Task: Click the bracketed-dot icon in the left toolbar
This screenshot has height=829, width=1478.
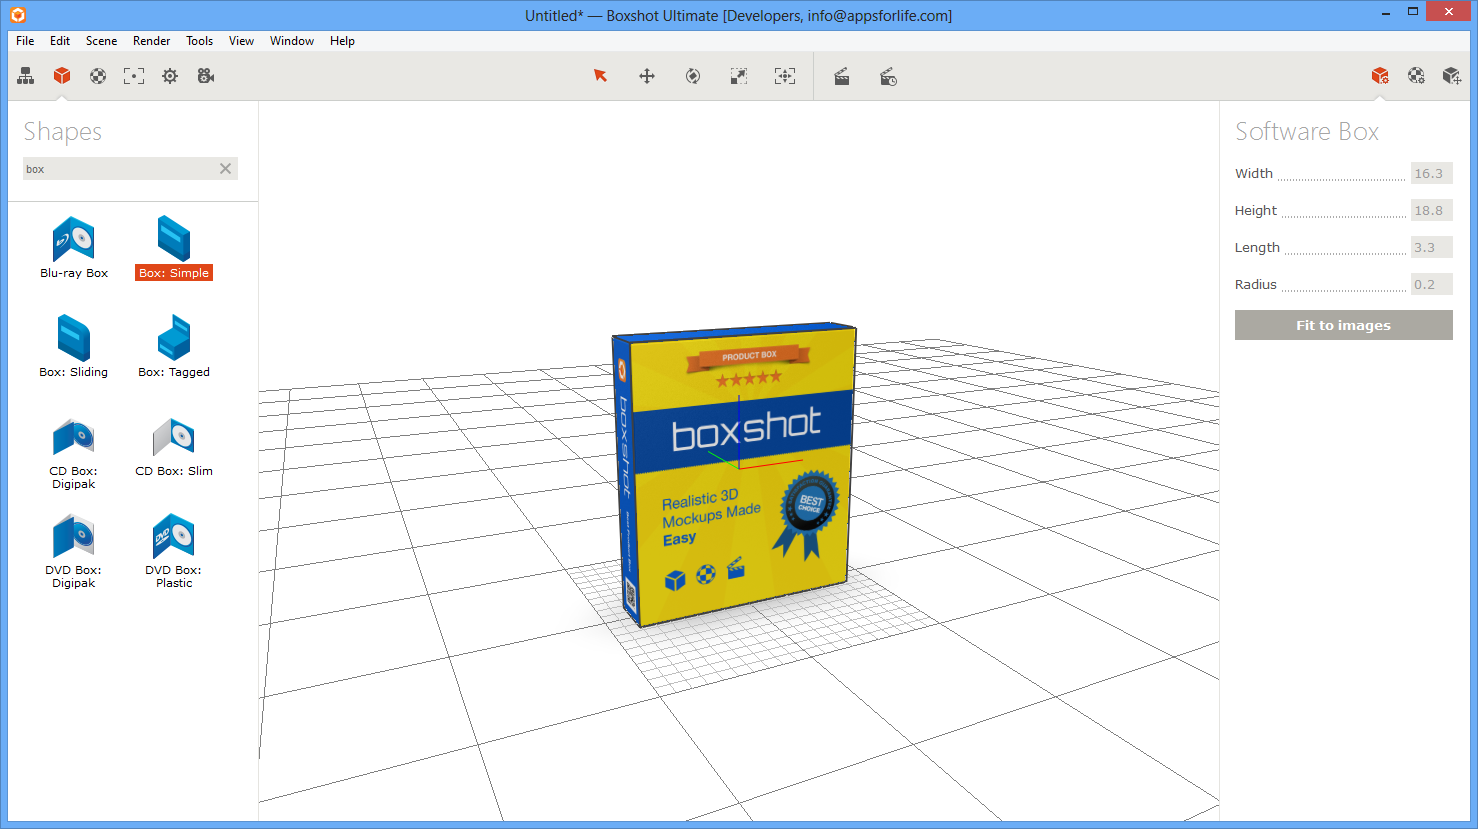Action: tap(134, 76)
